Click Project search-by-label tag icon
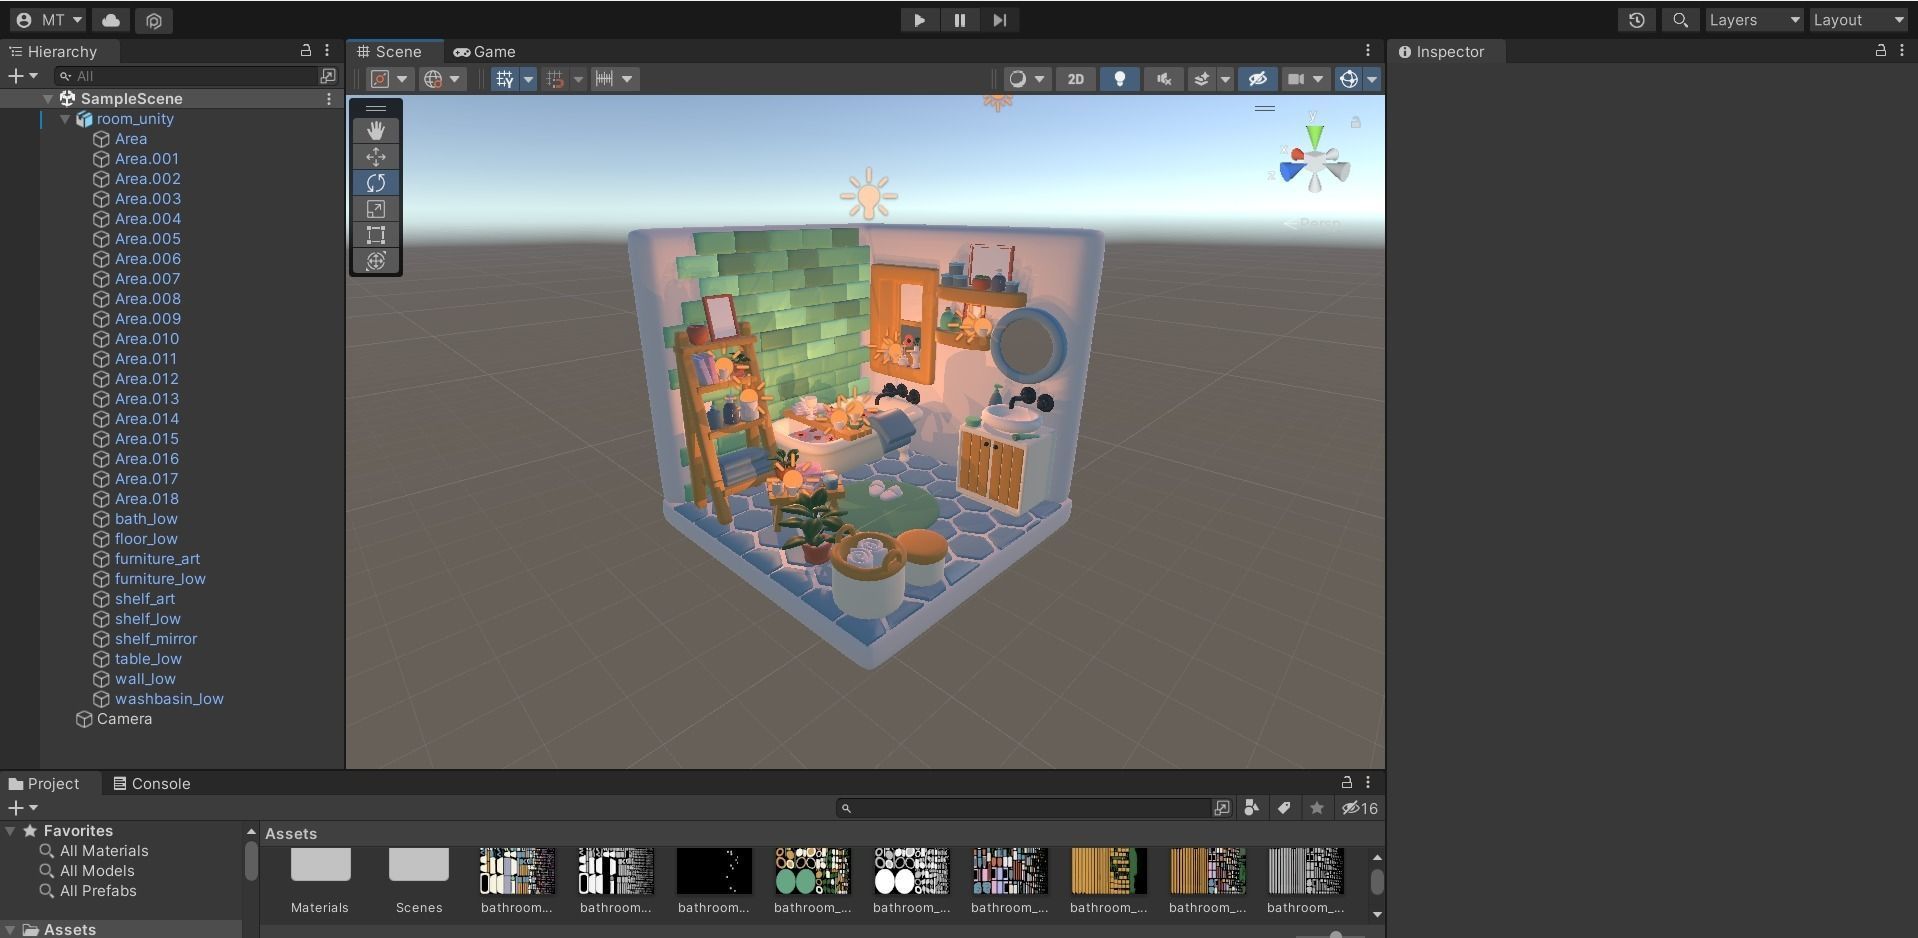The height and width of the screenshot is (938, 1918). (1284, 808)
